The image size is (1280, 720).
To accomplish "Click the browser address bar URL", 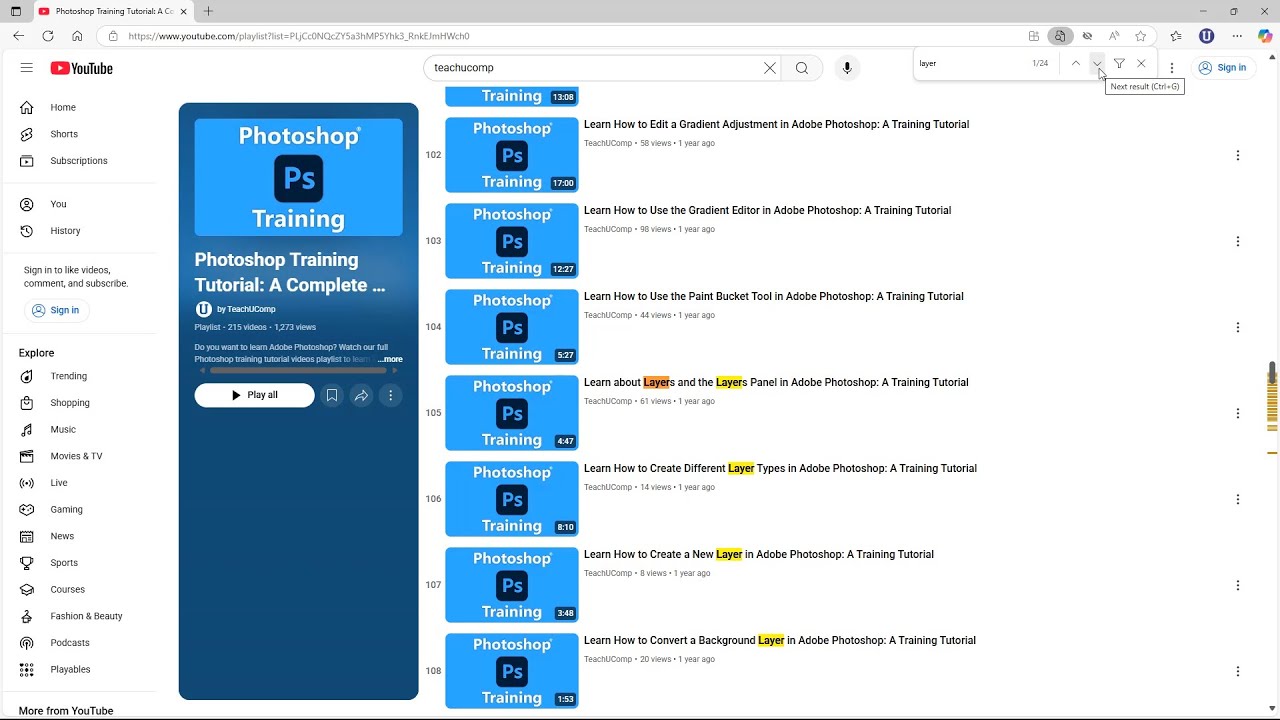I will (299, 36).
